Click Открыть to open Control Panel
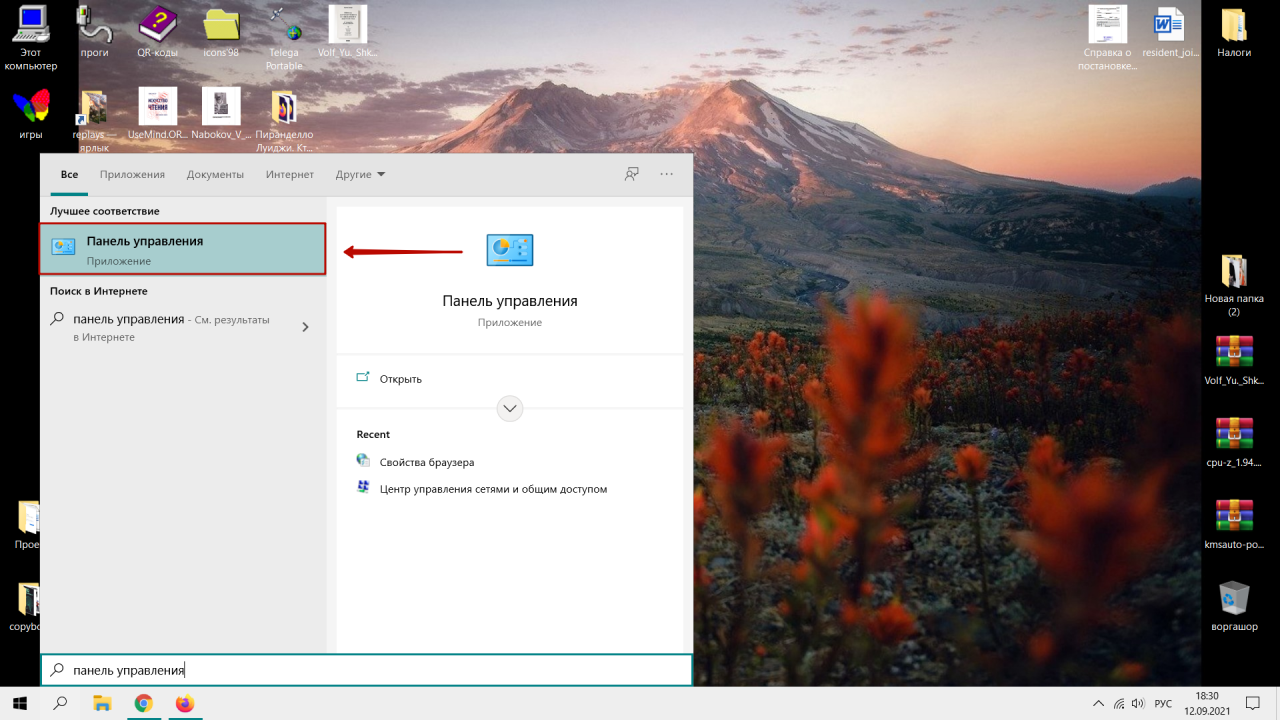1280x720 pixels. [400, 379]
